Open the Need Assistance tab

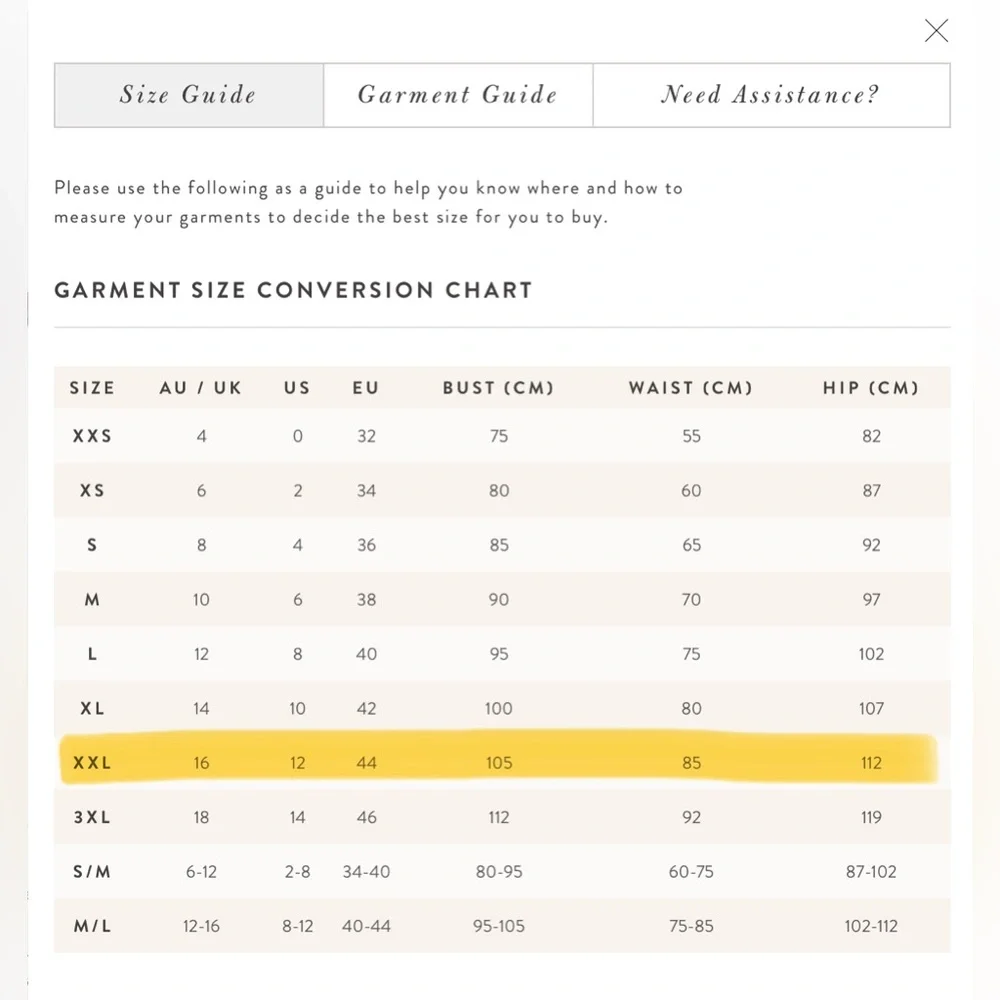(x=771, y=95)
